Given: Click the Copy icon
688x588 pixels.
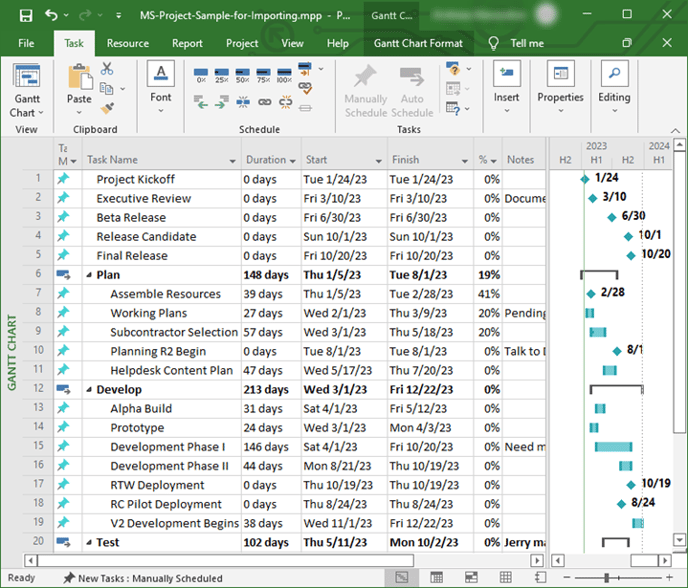Looking at the screenshot, I should [106, 88].
